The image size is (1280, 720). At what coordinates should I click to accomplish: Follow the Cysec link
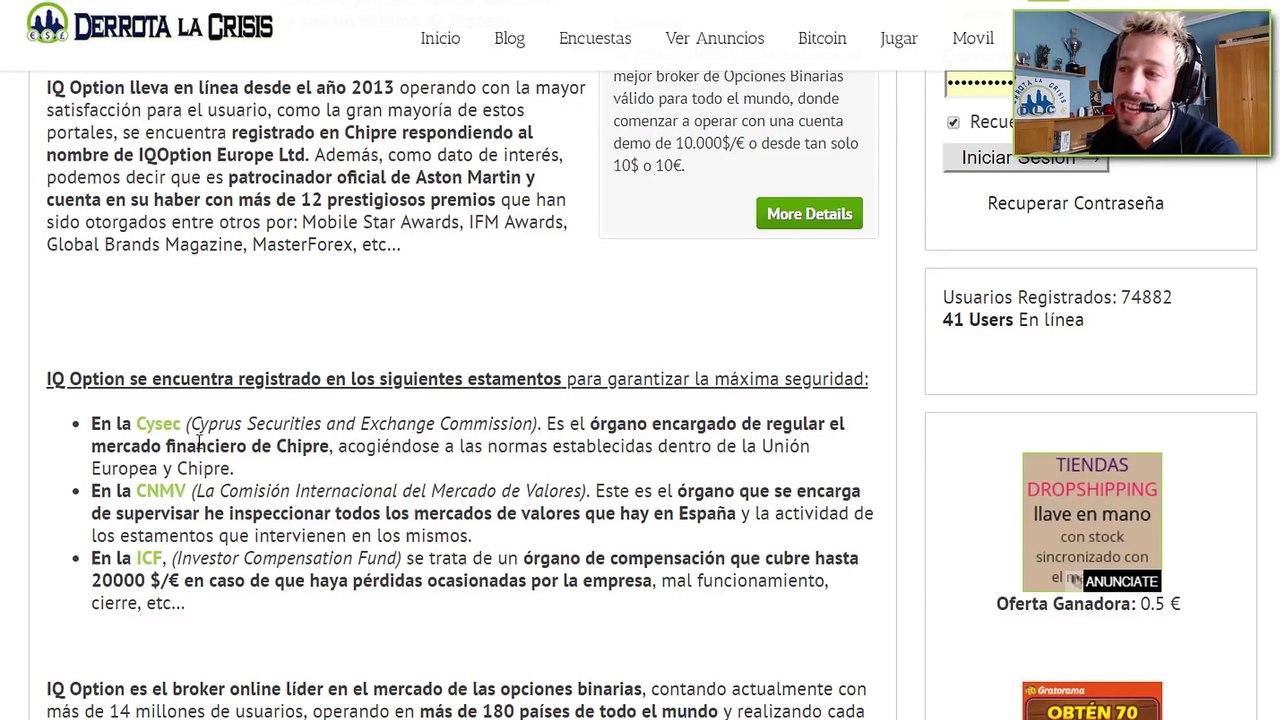tap(158, 423)
